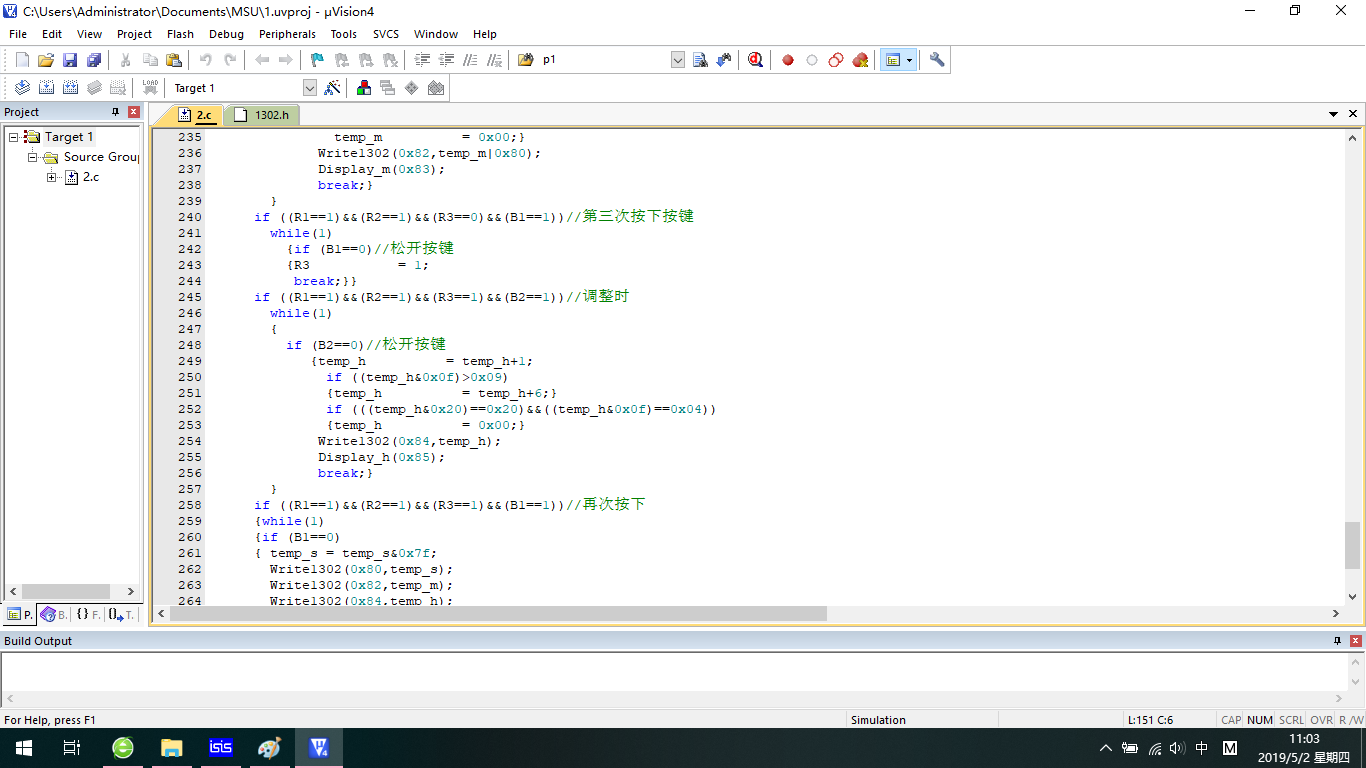This screenshot has width=1366, height=768.
Task: Open the Flash menu
Action: [181, 34]
